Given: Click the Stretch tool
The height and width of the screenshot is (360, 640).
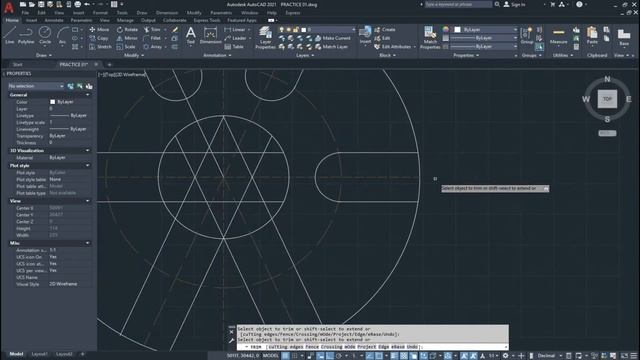Looking at the screenshot, I should coord(100,47).
